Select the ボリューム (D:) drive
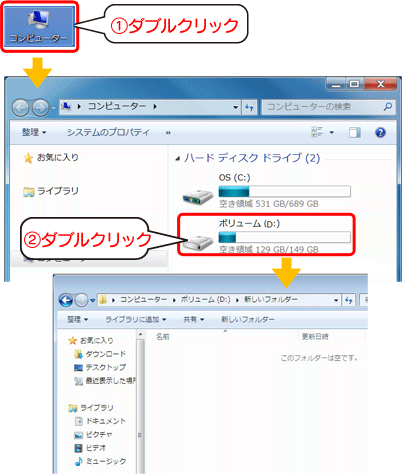This screenshot has height=474, width=402. pos(266,235)
